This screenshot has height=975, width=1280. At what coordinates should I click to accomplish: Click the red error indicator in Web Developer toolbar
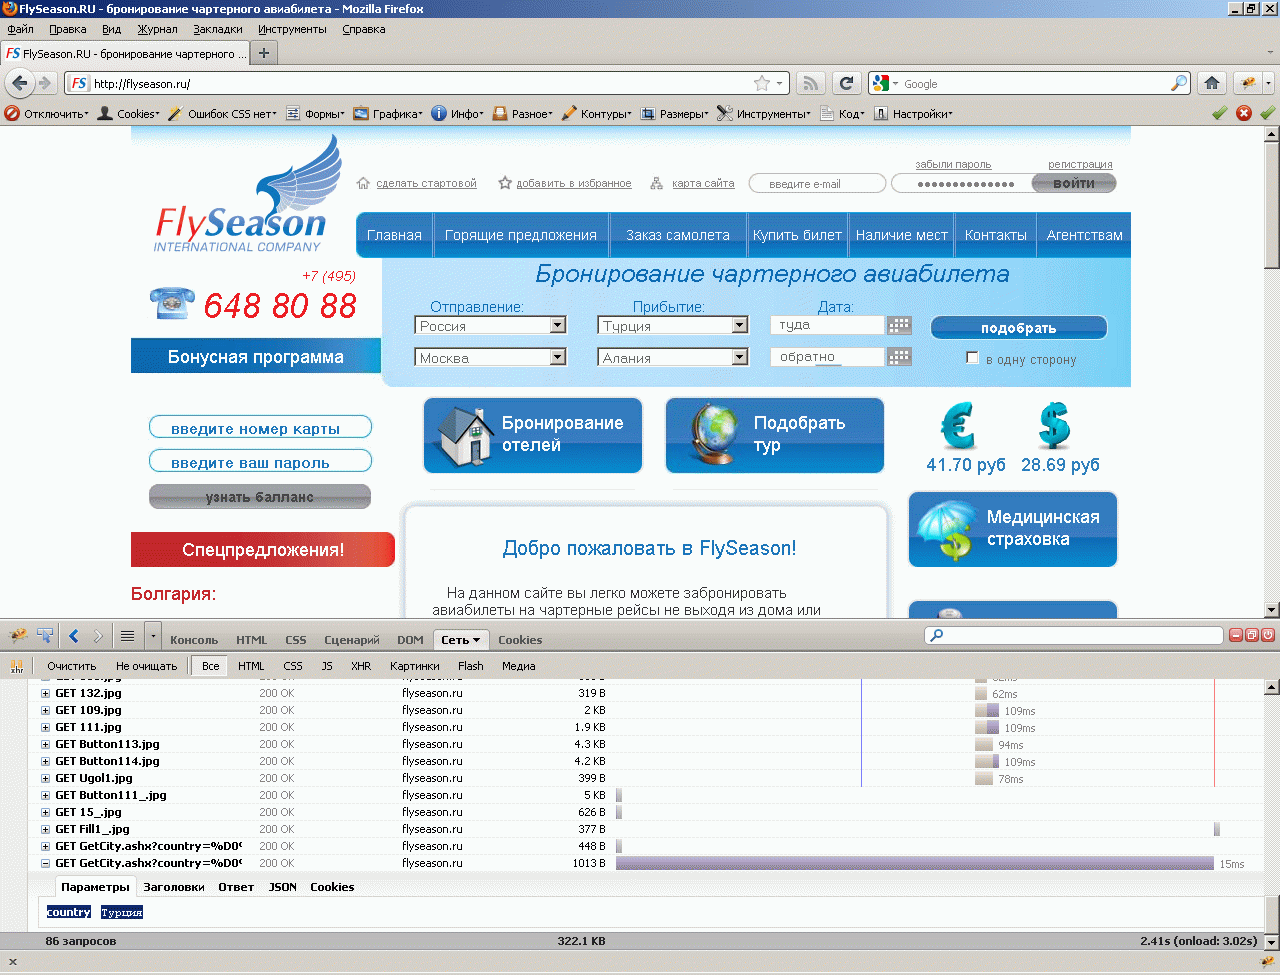click(x=1244, y=113)
